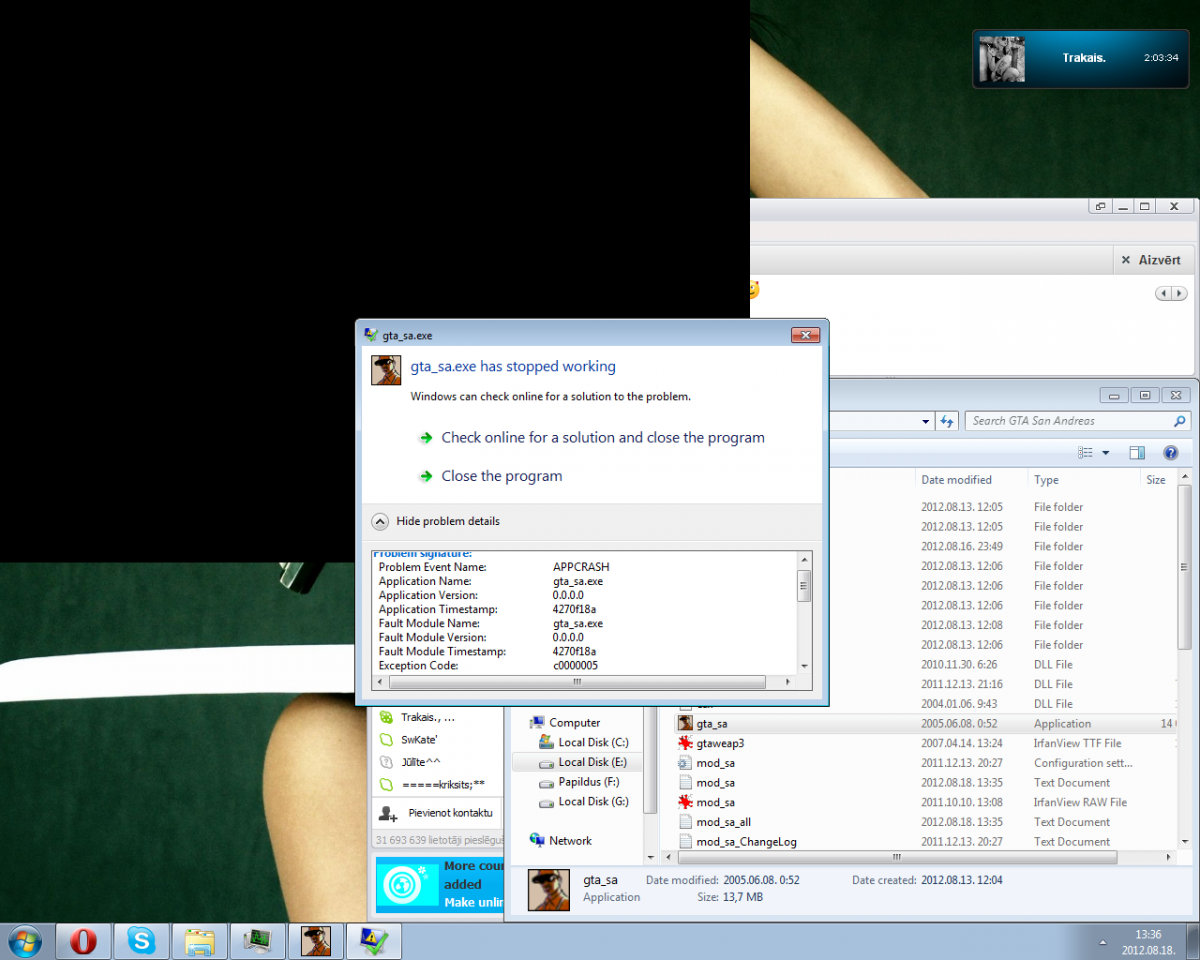The image size is (1200, 960).
Task: Select the gtaweap3 file row
Action: [x=925, y=743]
